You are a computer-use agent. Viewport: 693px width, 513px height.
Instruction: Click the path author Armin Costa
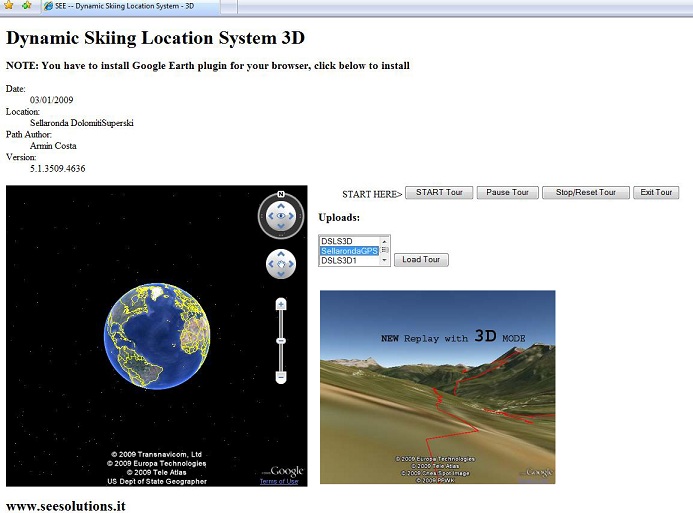(x=53, y=146)
